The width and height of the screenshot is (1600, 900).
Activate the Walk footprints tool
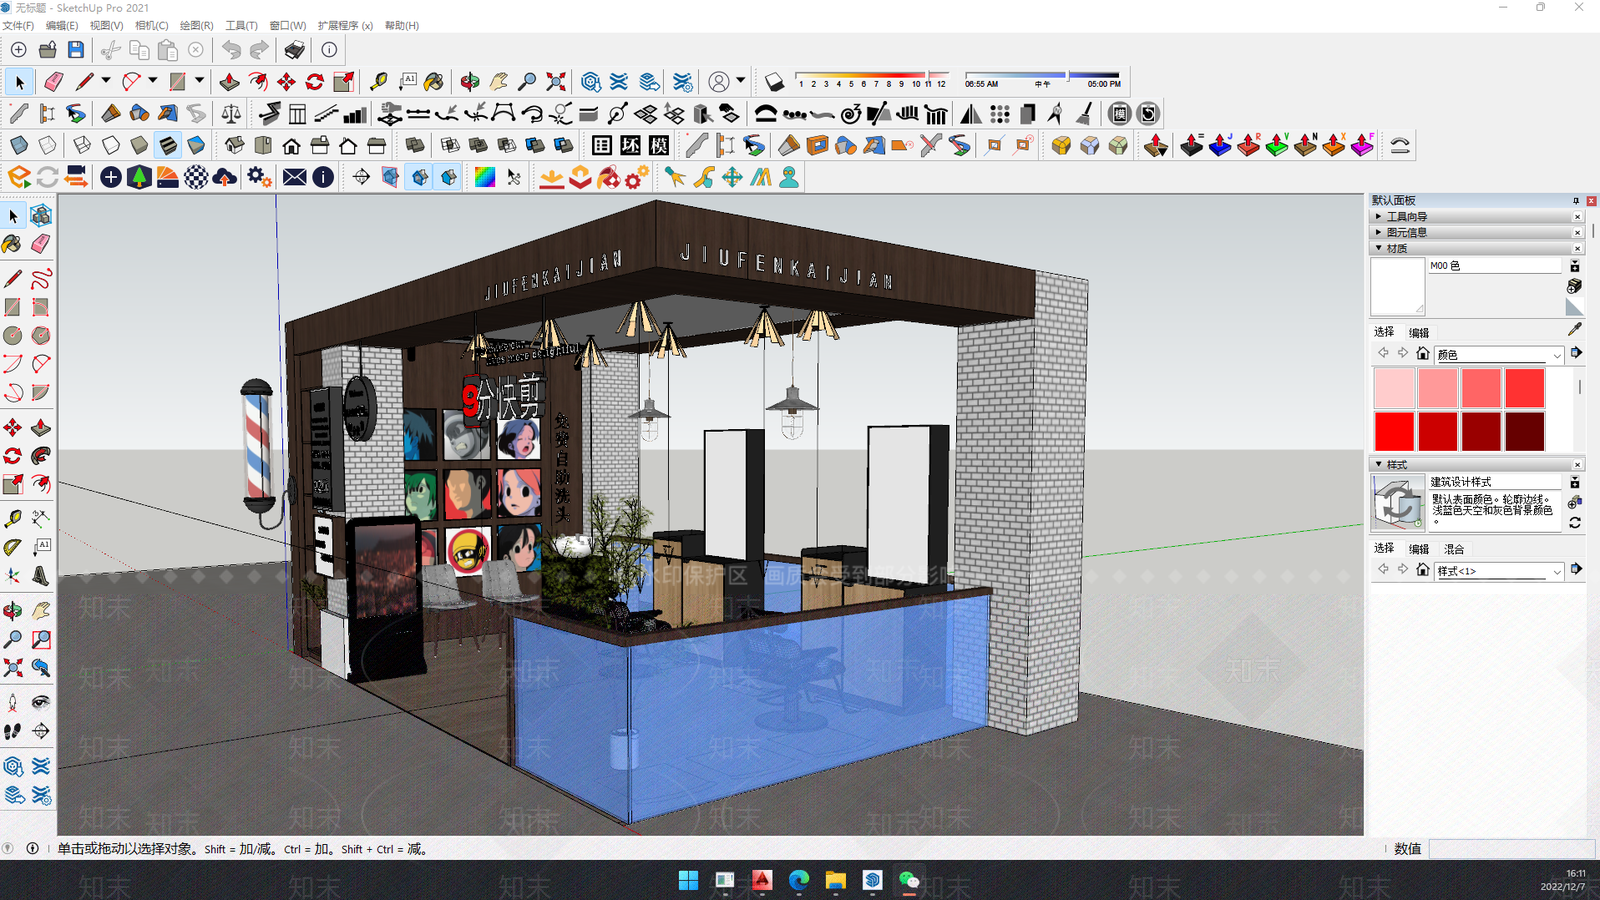pyautogui.click(x=13, y=731)
